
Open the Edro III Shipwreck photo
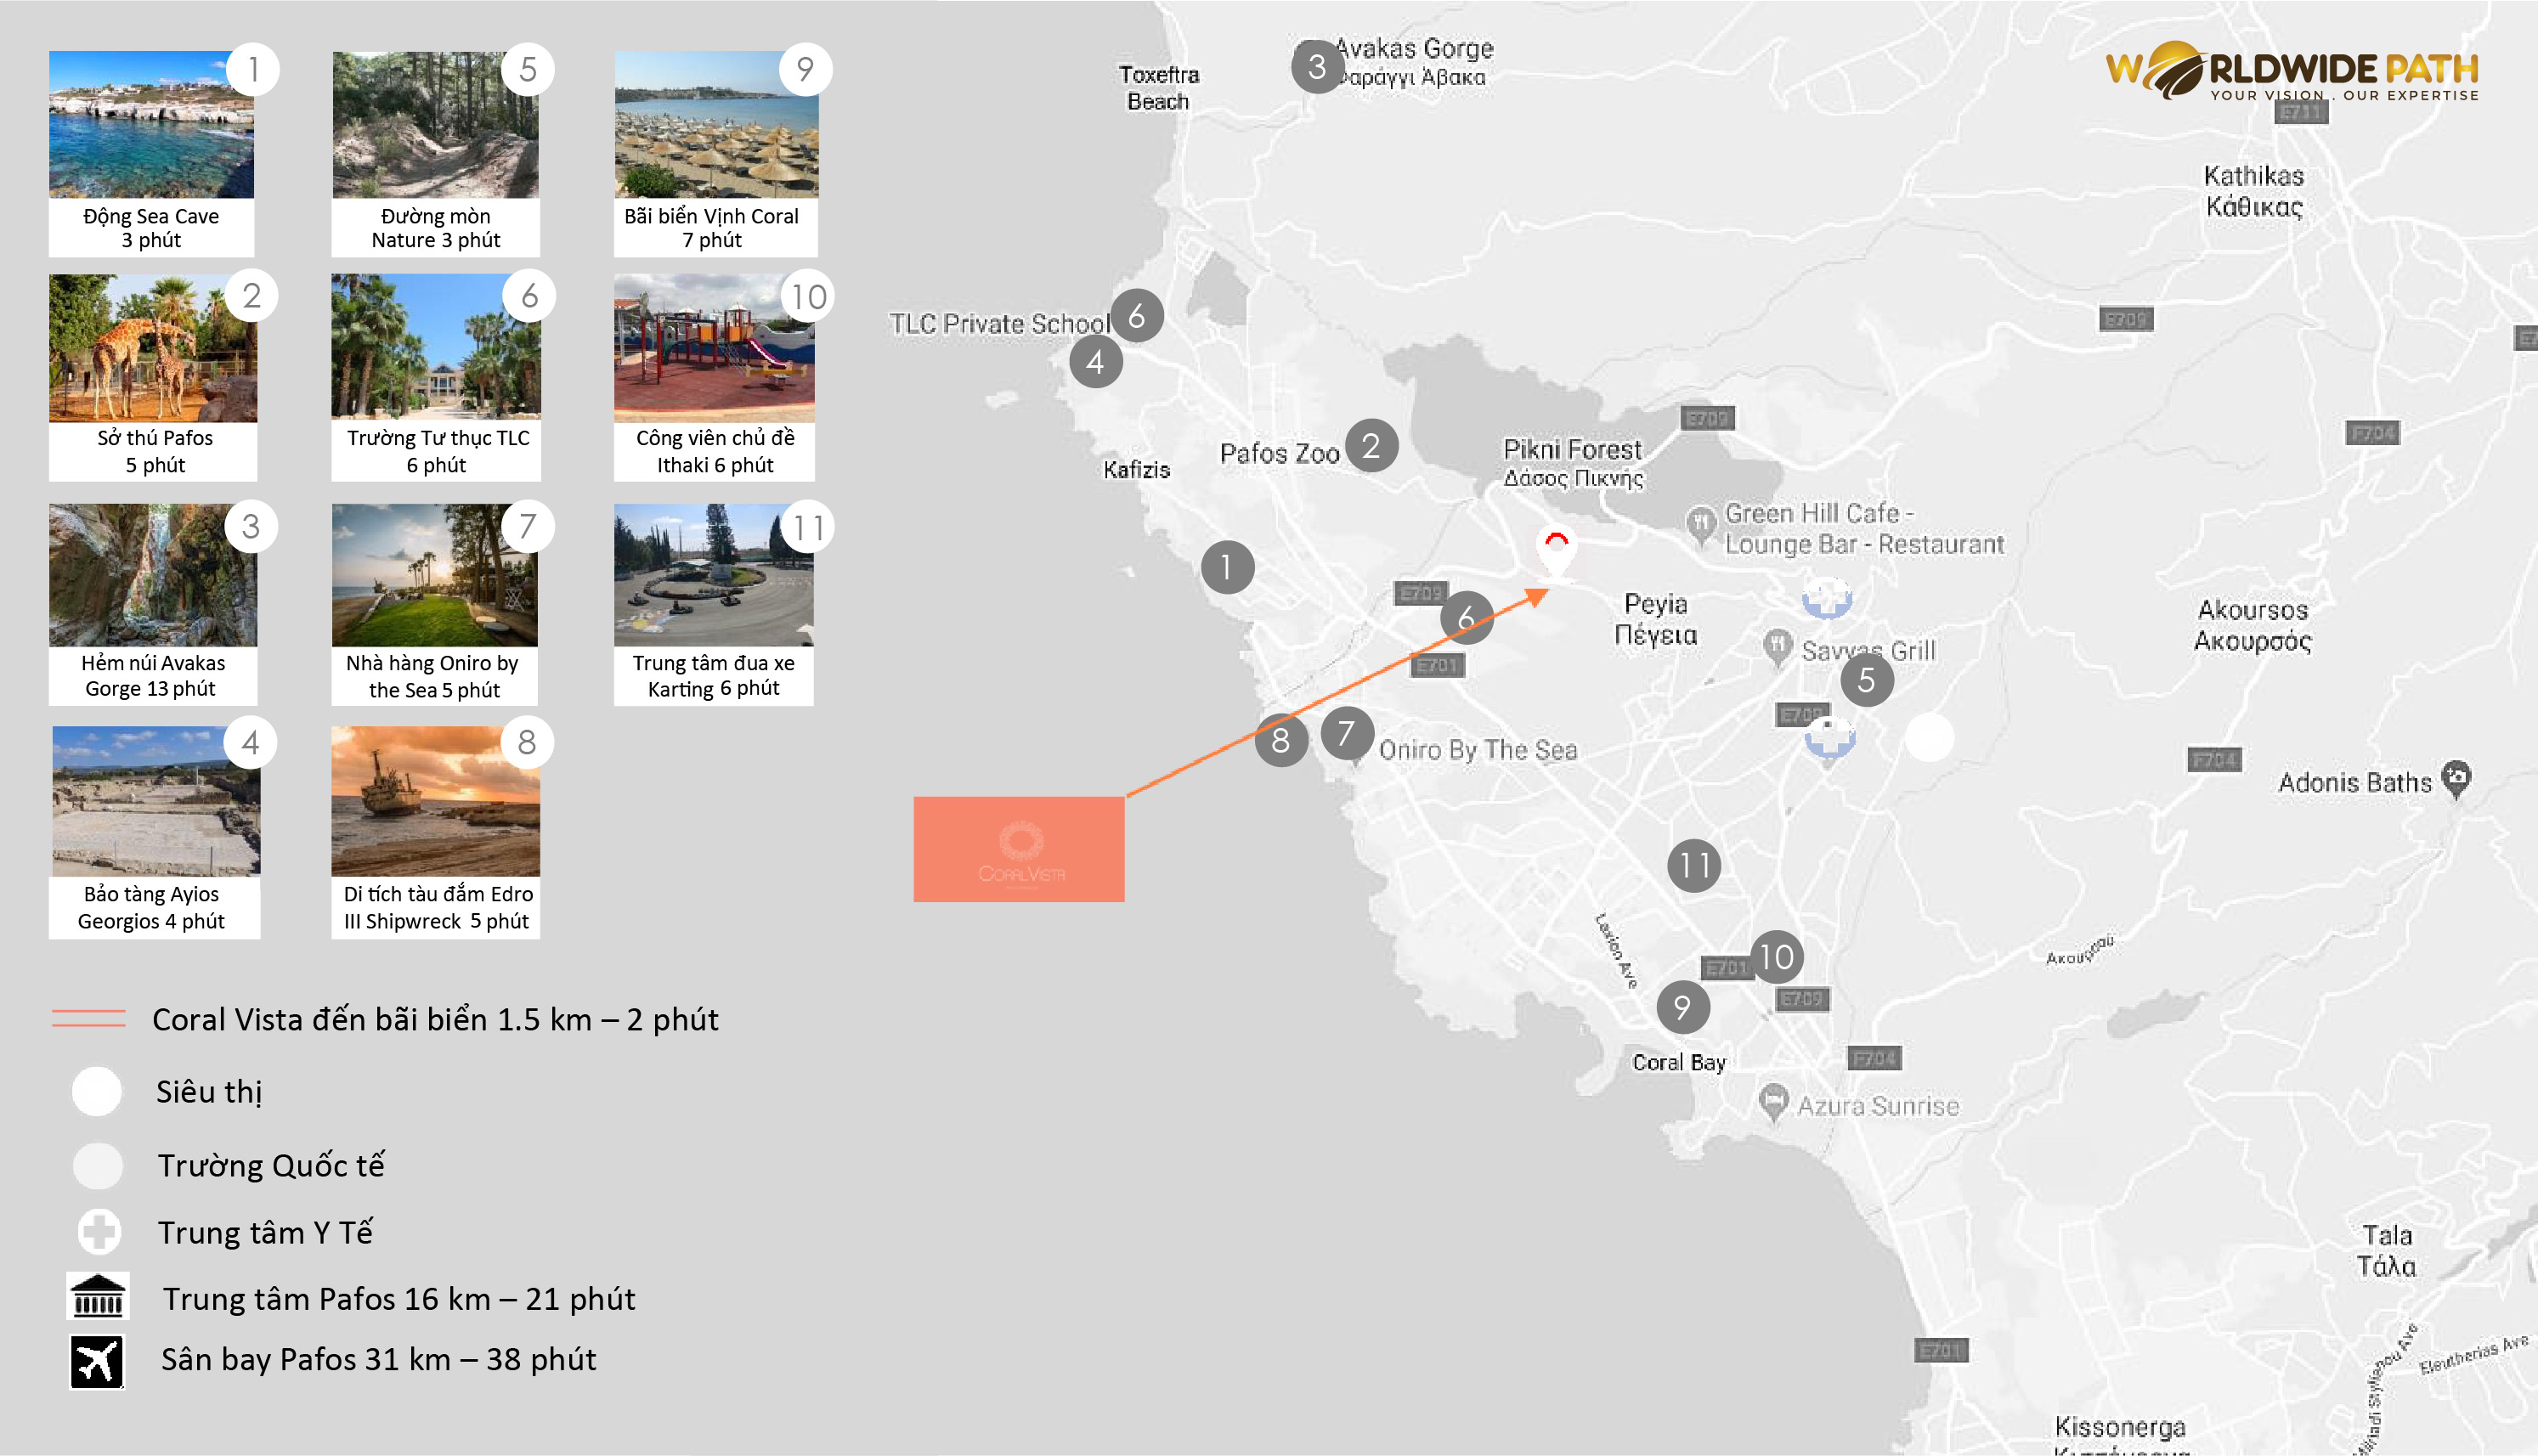click(435, 800)
